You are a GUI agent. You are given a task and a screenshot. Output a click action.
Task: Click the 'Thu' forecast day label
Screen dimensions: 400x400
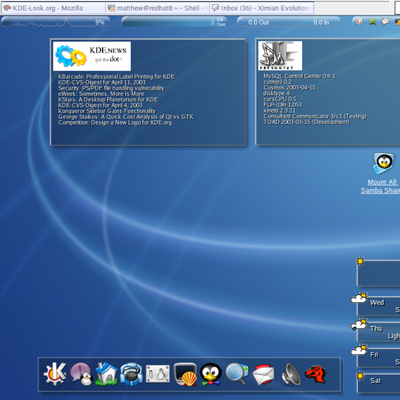(x=376, y=328)
